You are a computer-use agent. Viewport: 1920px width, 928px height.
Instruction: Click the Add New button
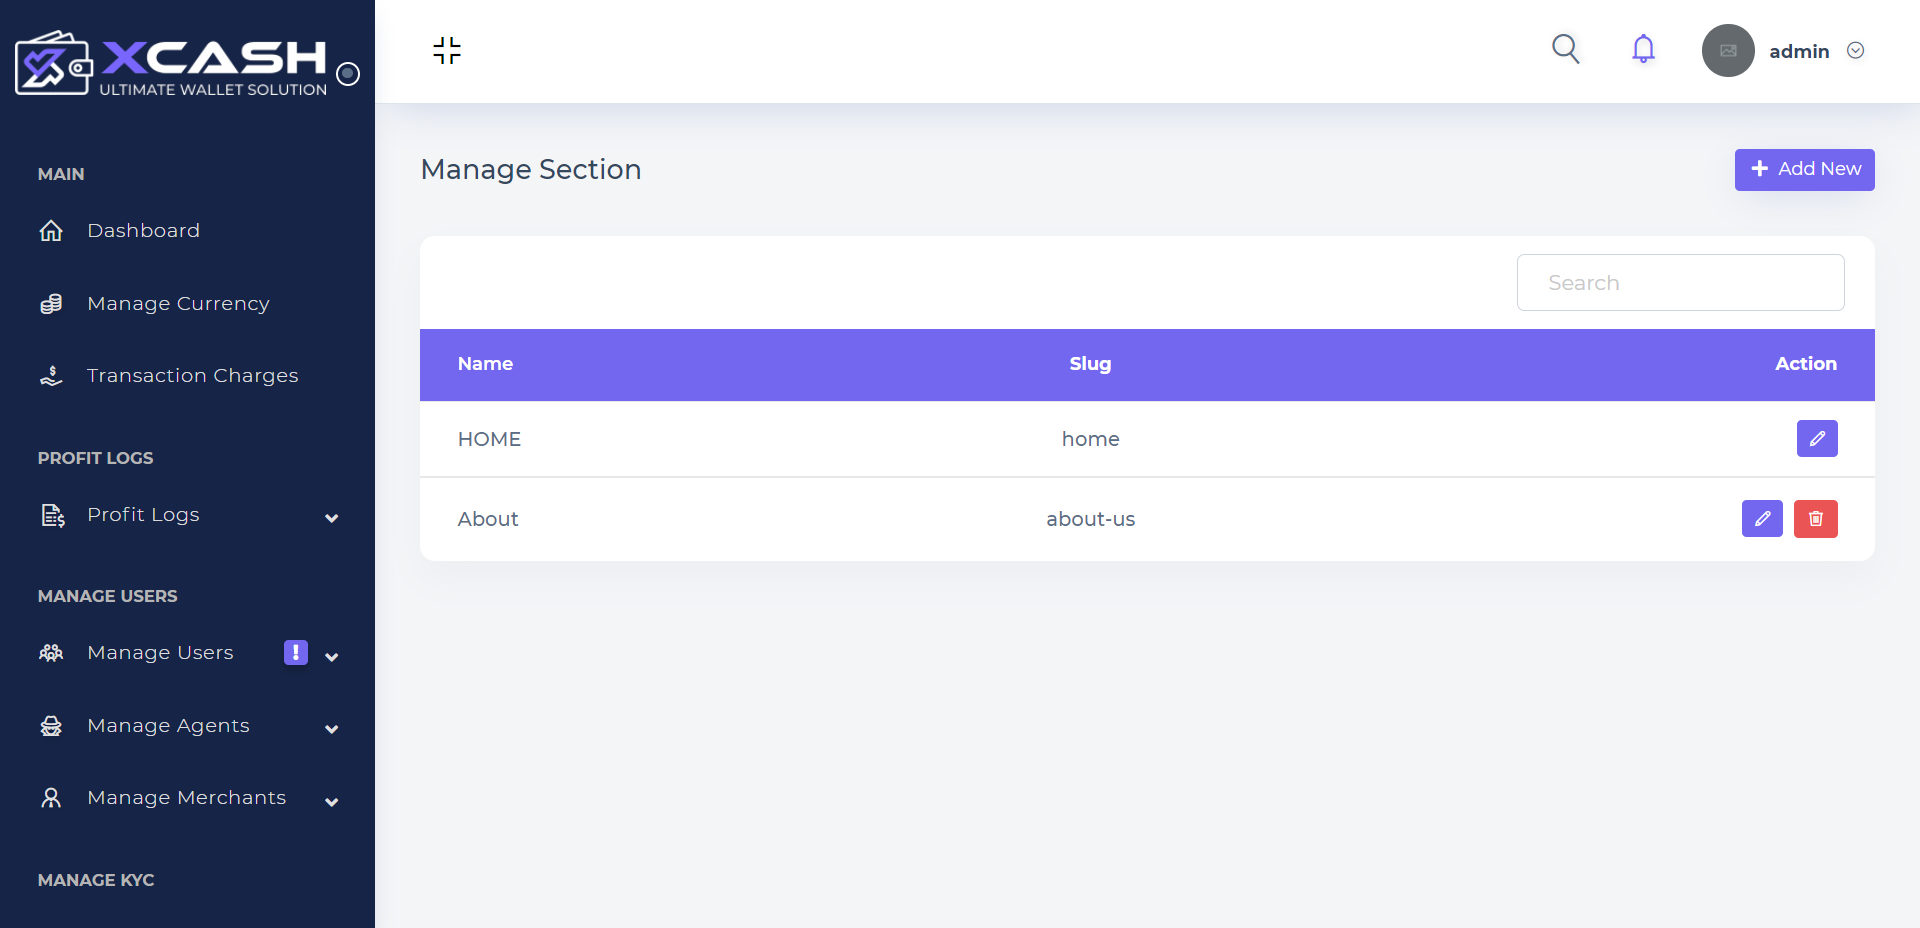tap(1804, 169)
